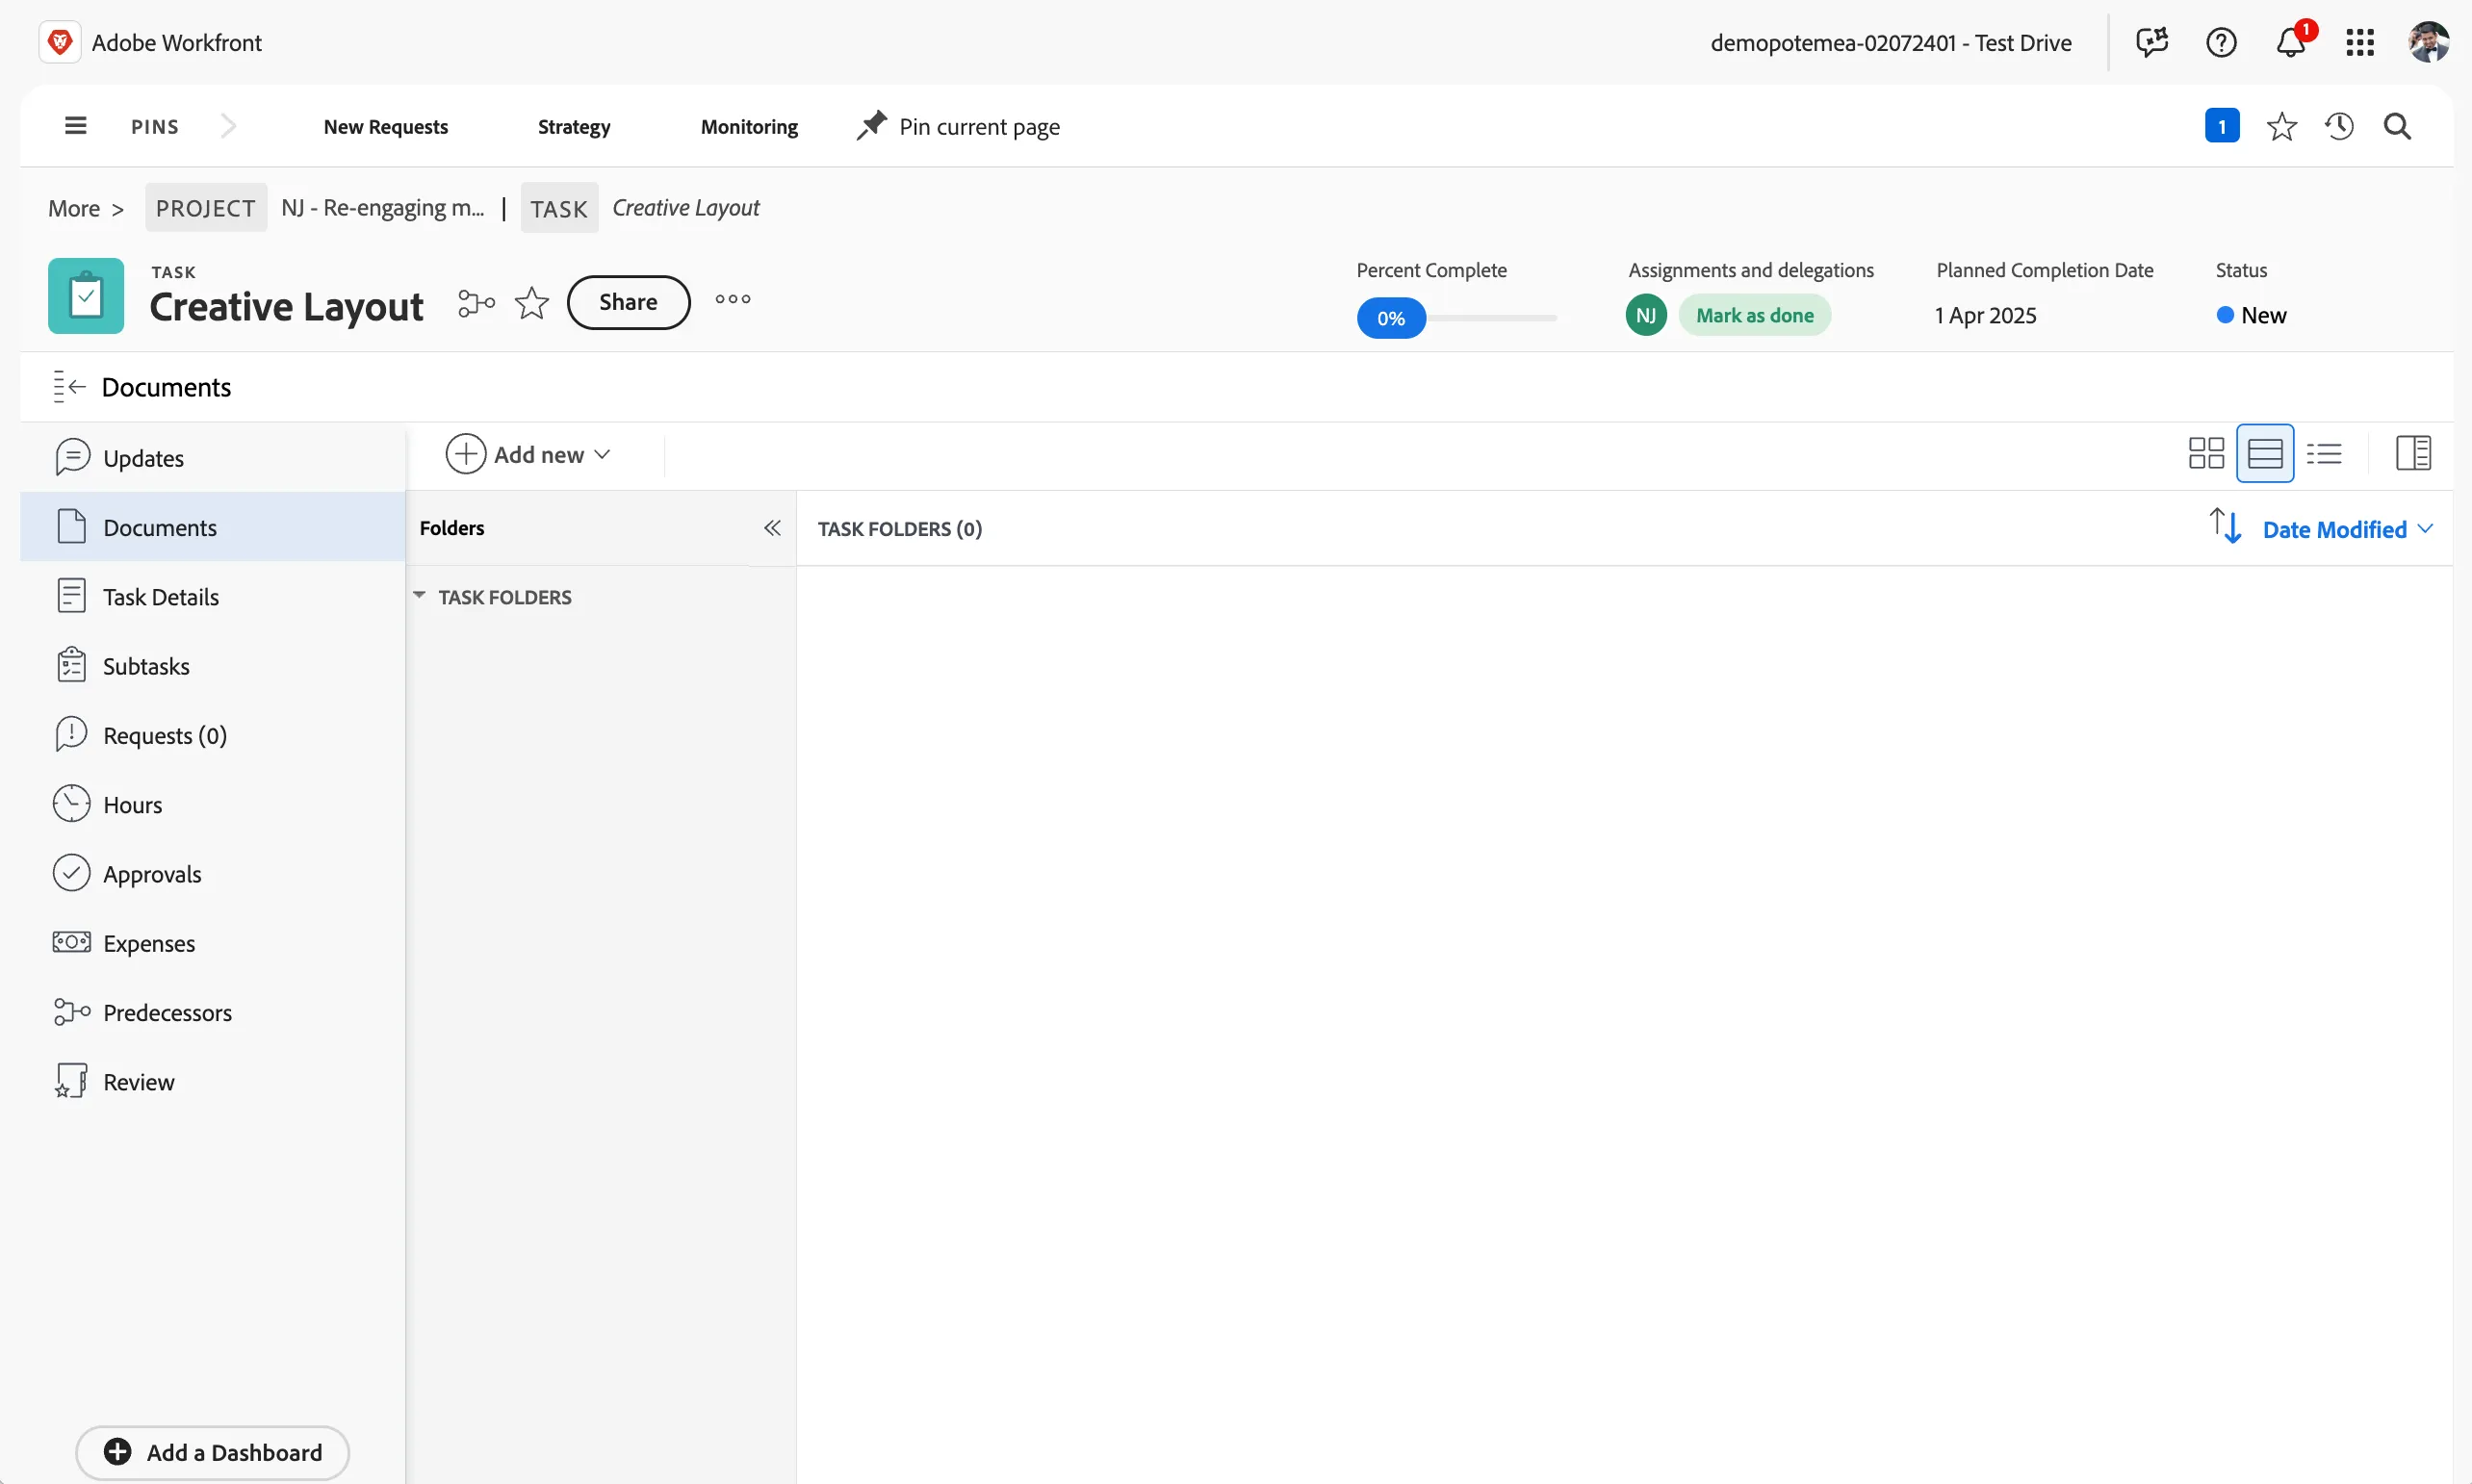Click Pin current page

[x=958, y=126]
